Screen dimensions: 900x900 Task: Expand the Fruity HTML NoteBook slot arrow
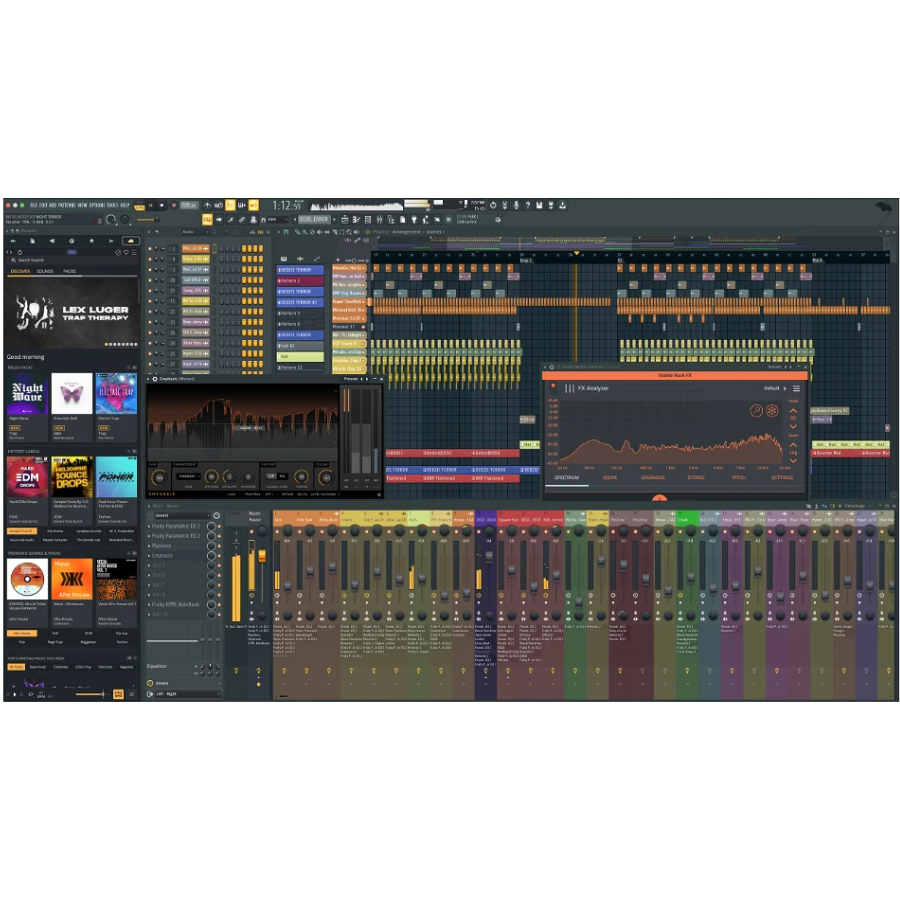coord(149,604)
